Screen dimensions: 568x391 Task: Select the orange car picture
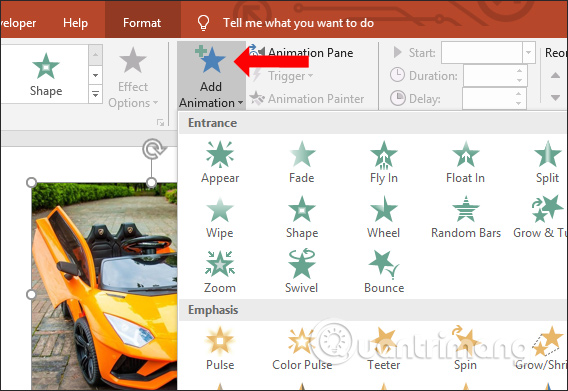click(x=104, y=286)
